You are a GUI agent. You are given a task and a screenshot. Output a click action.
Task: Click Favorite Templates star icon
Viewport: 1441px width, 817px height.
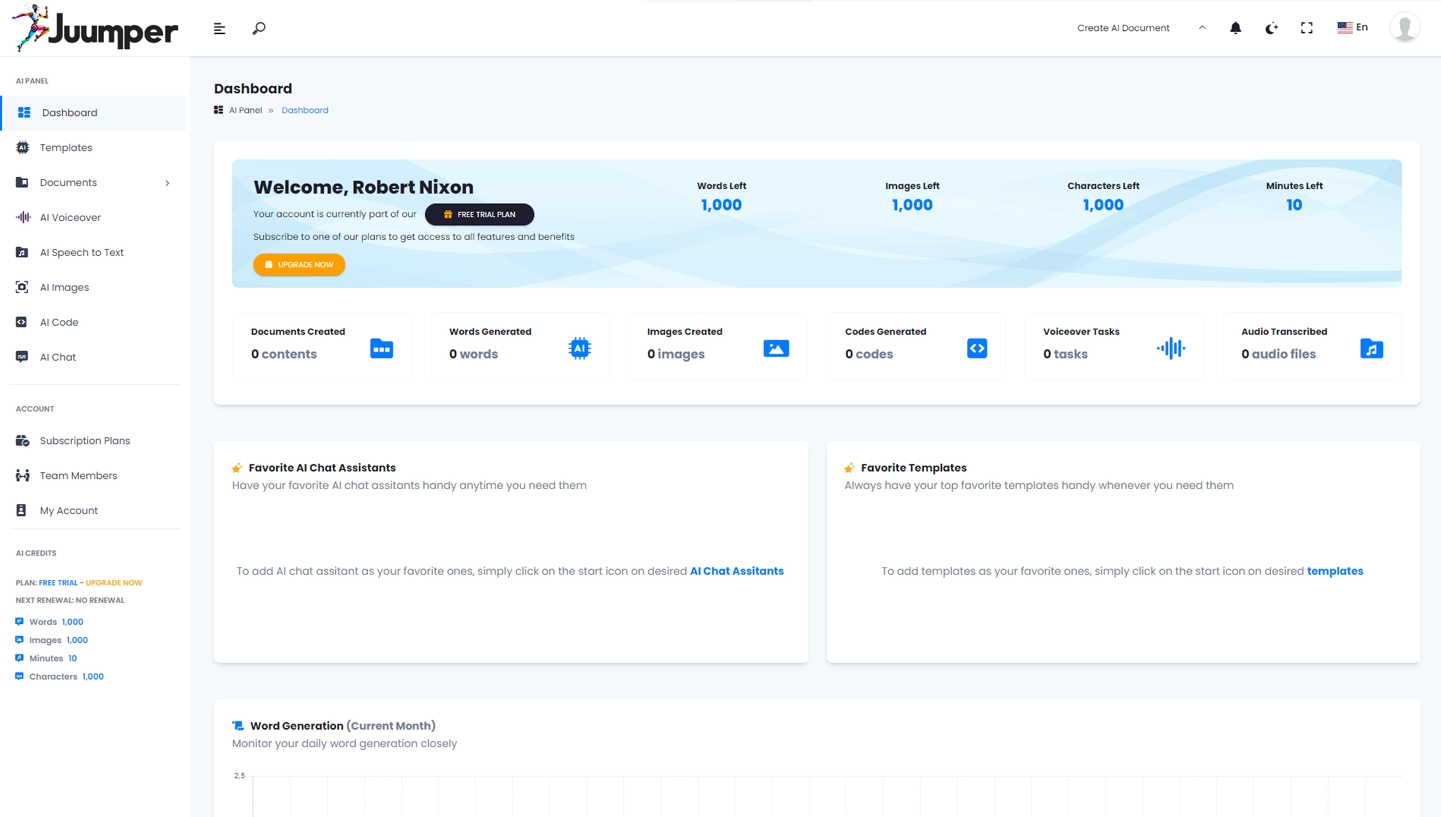(849, 468)
